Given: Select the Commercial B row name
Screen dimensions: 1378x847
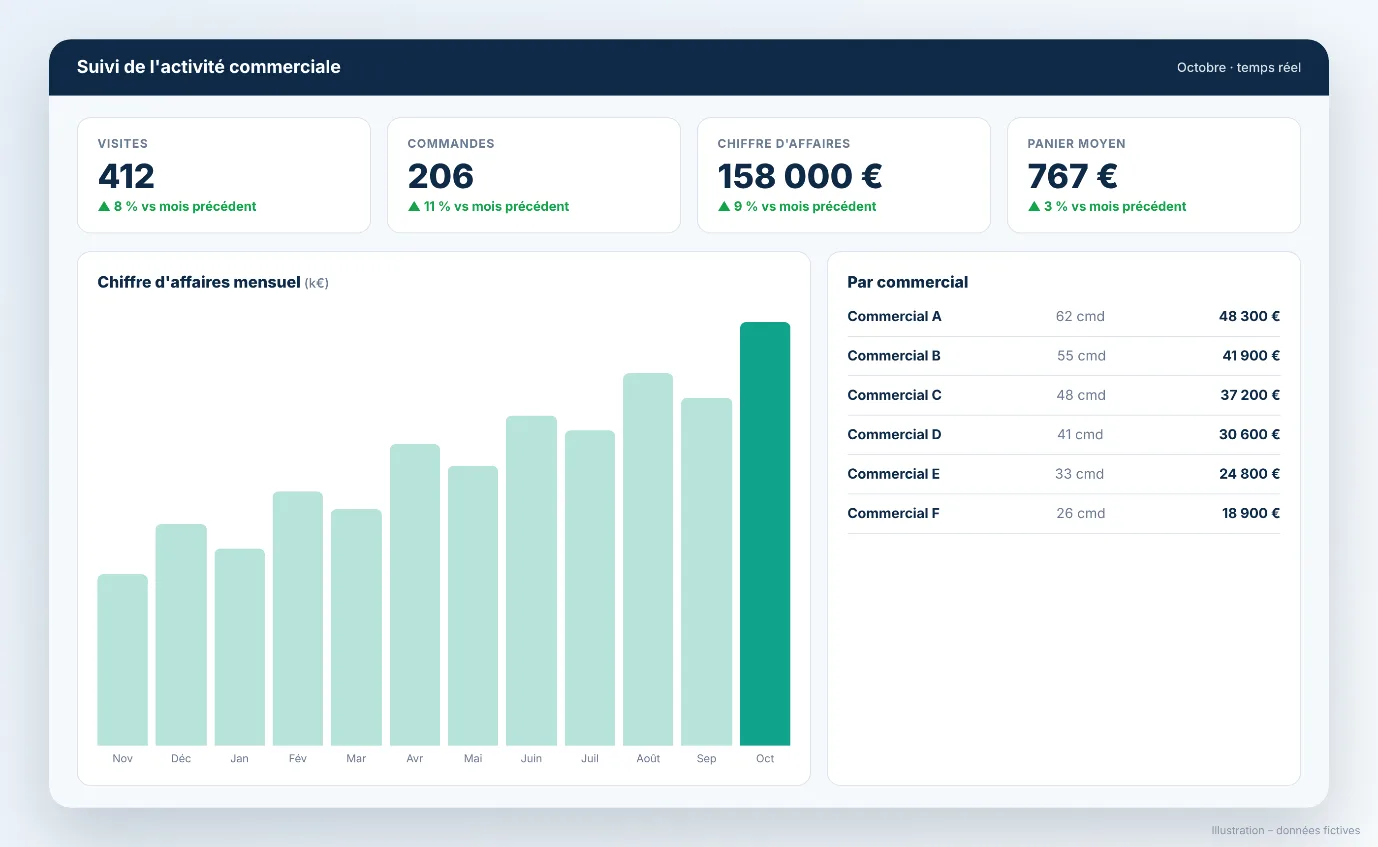Looking at the screenshot, I should 894,356.
